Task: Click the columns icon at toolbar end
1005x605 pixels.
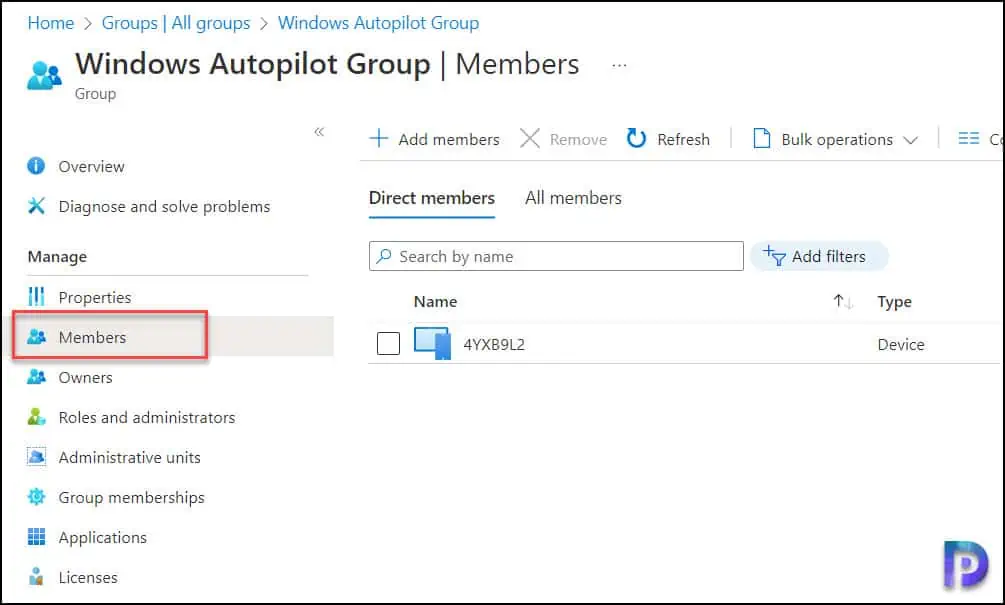Action: (968, 138)
